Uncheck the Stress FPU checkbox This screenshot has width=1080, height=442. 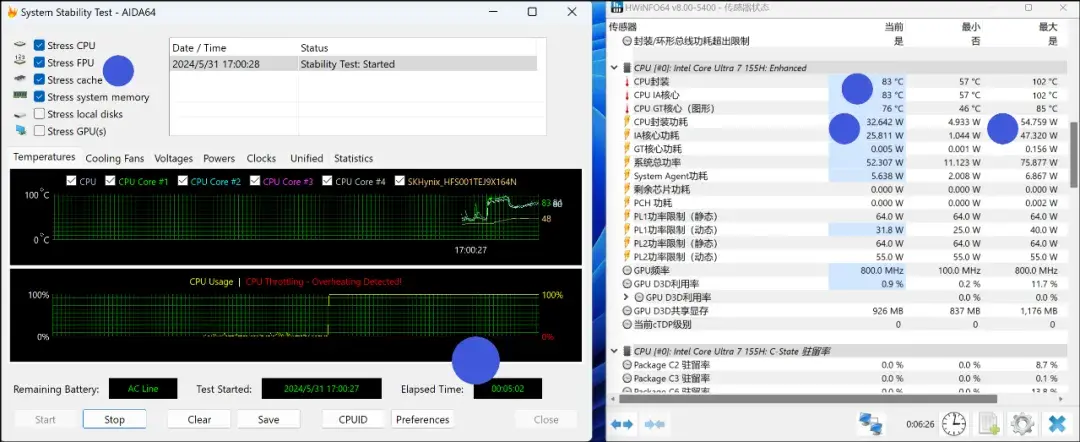[x=39, y=63]
